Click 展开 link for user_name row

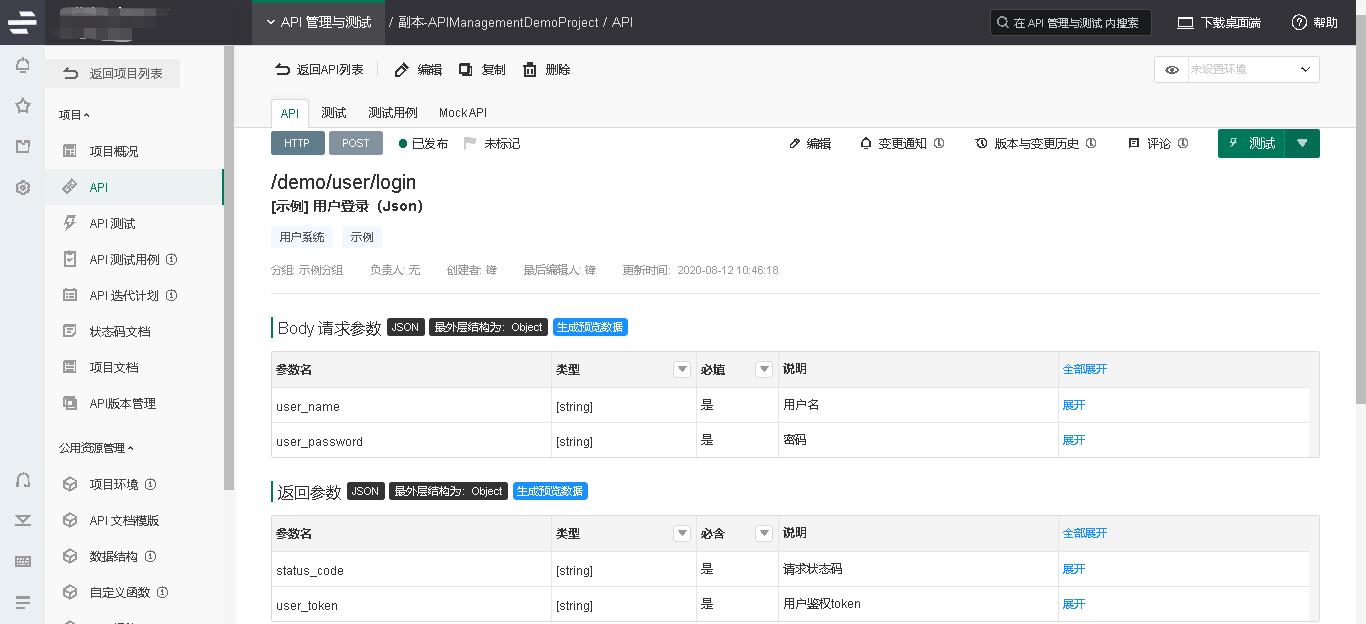click(x=1073, y=405)
